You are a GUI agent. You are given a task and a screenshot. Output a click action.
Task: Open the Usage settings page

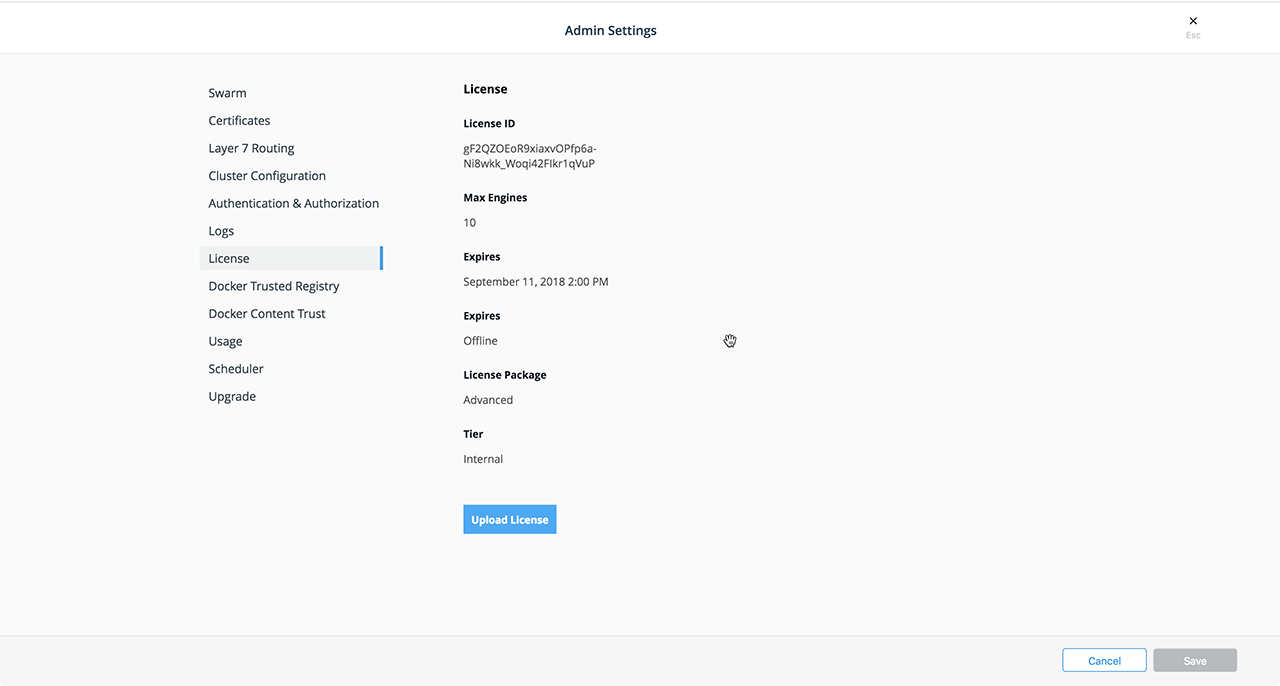coord(225,341)
